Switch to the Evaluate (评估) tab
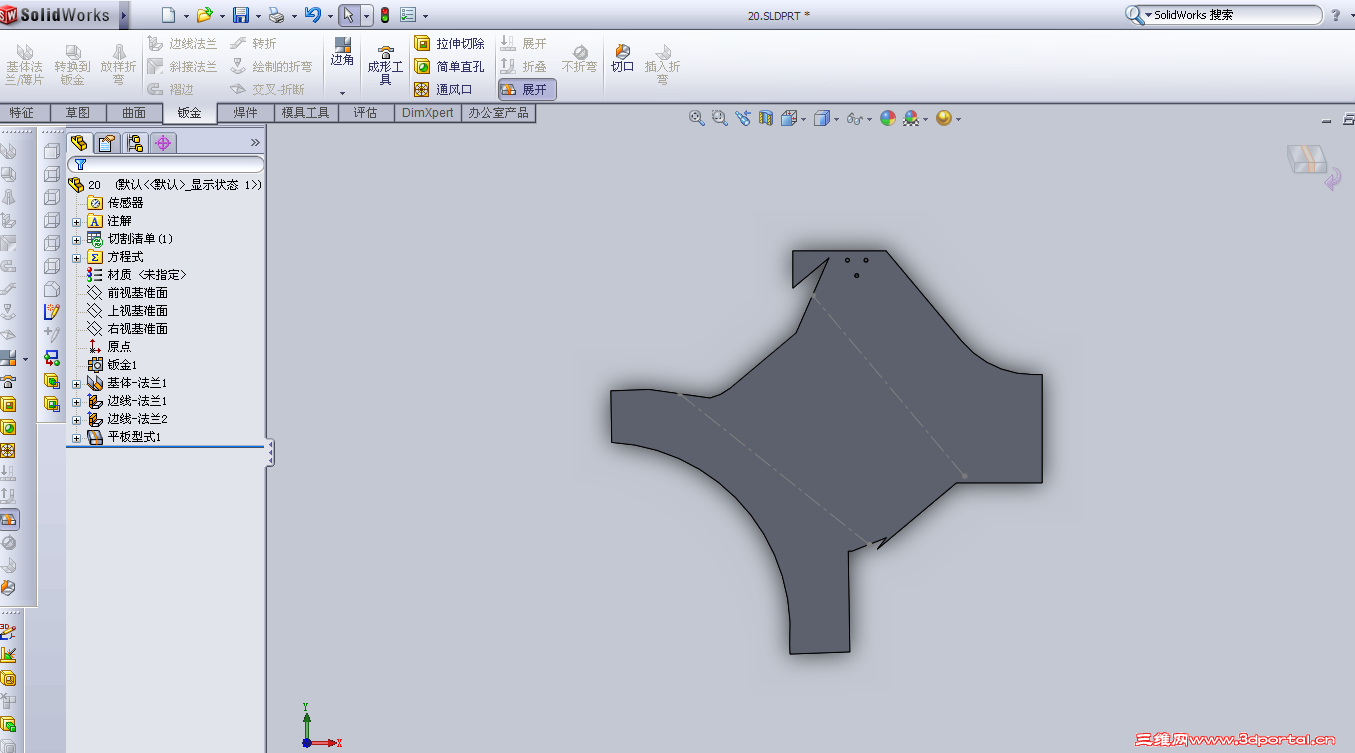 coord(365,113)
